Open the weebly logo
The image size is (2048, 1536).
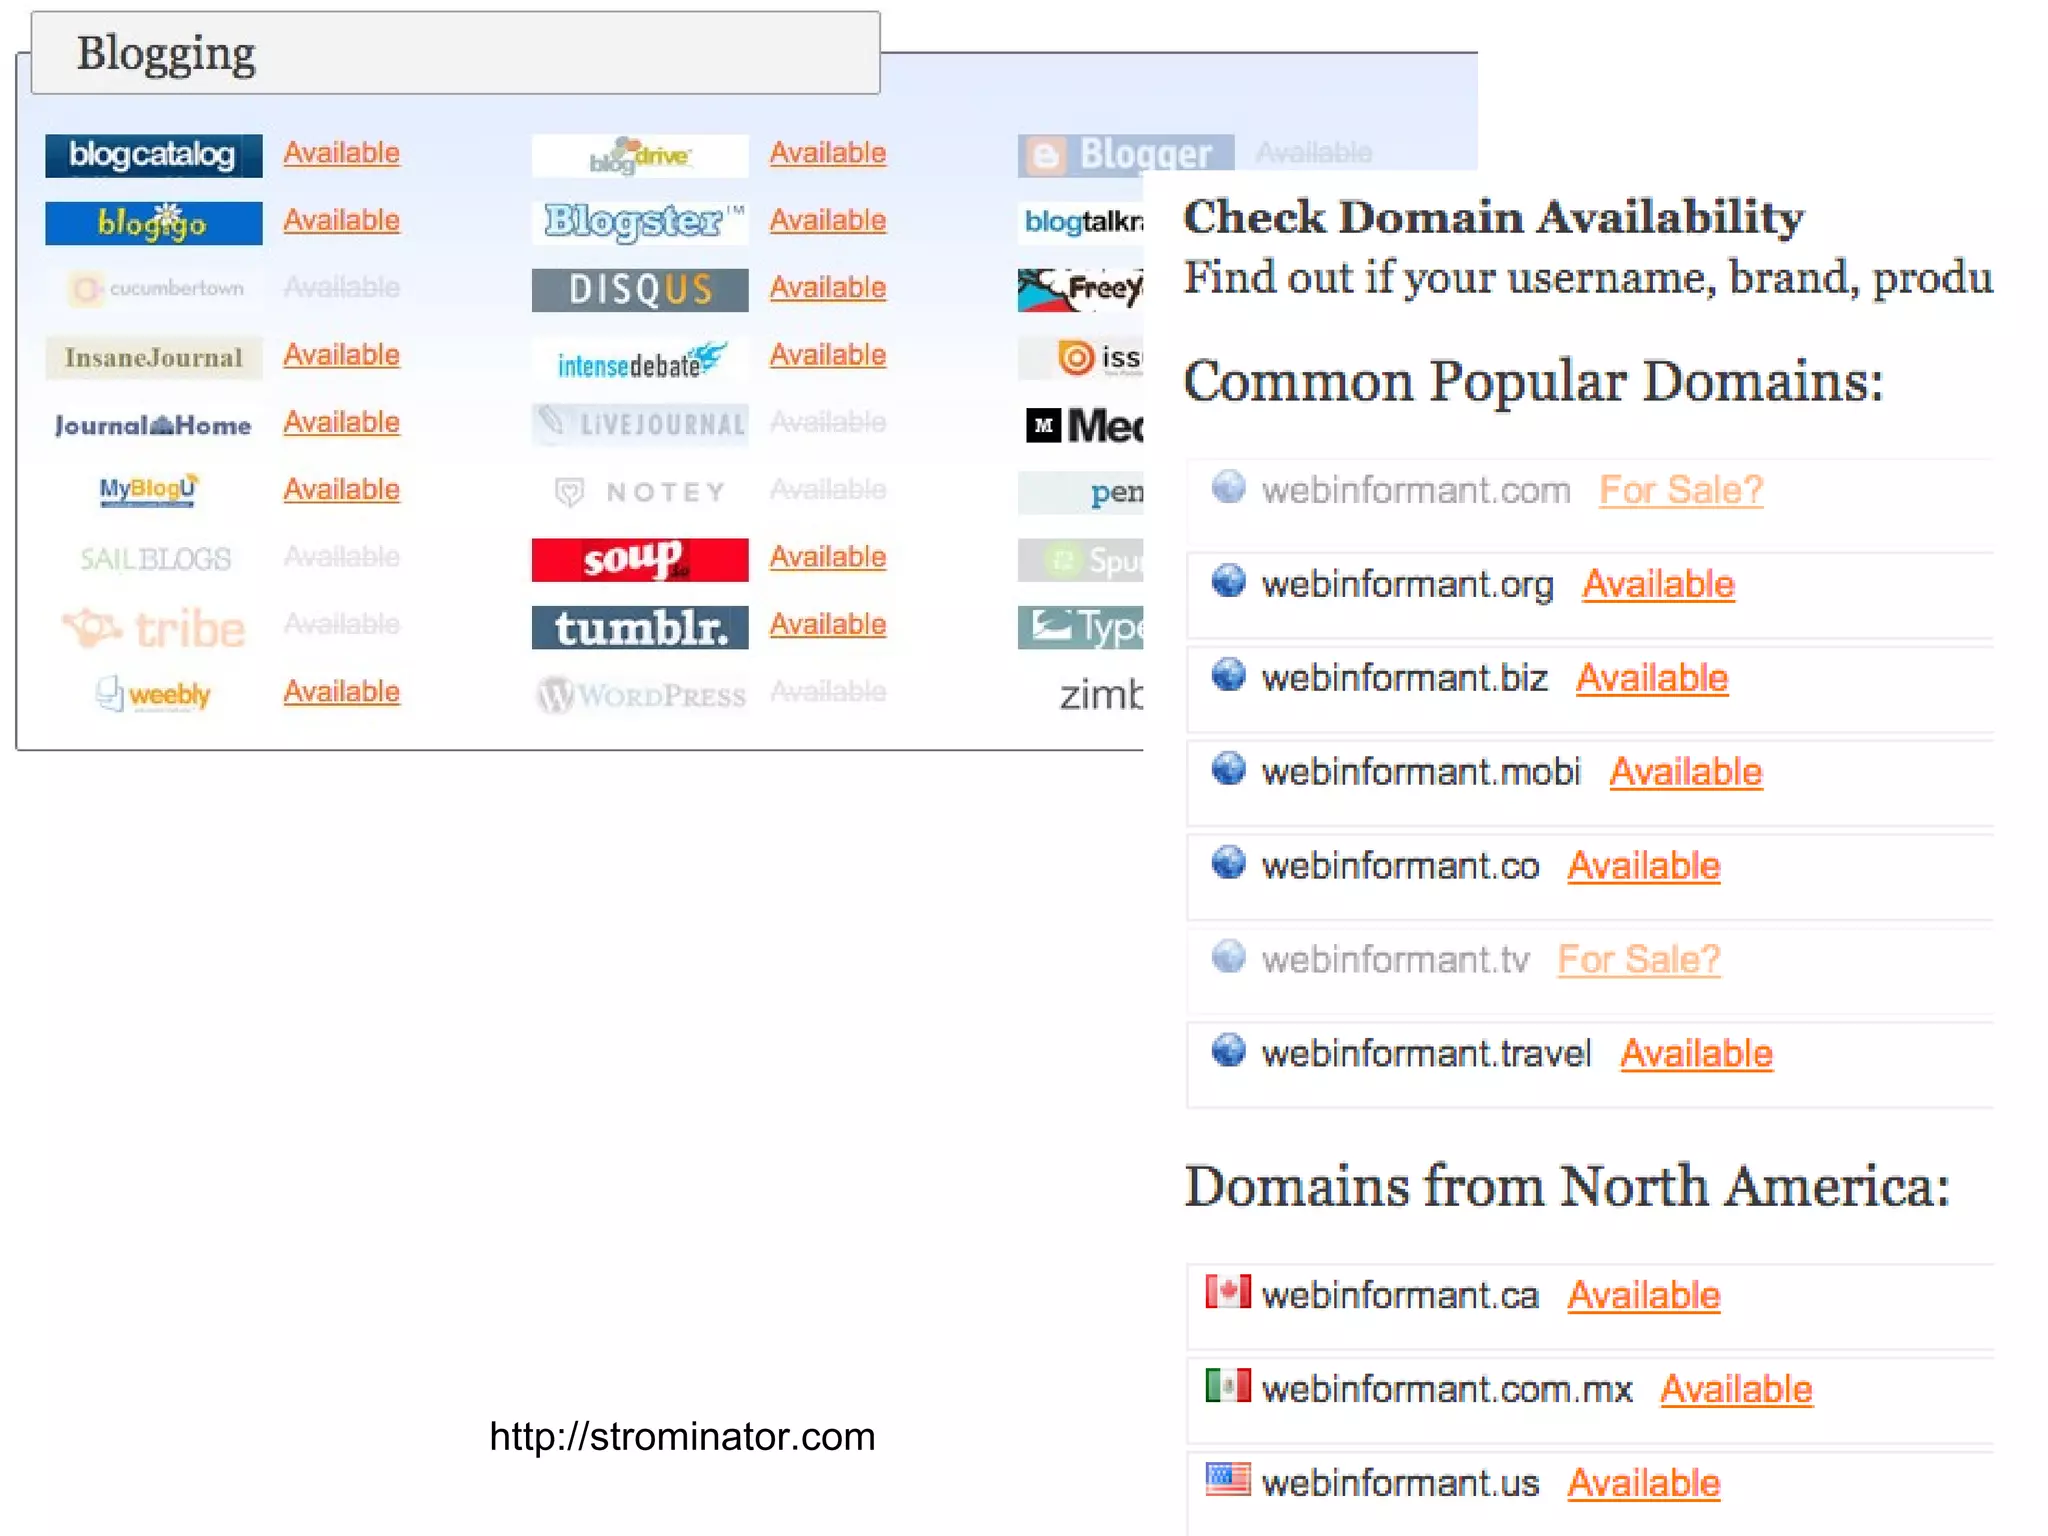[x=153, y=693]
